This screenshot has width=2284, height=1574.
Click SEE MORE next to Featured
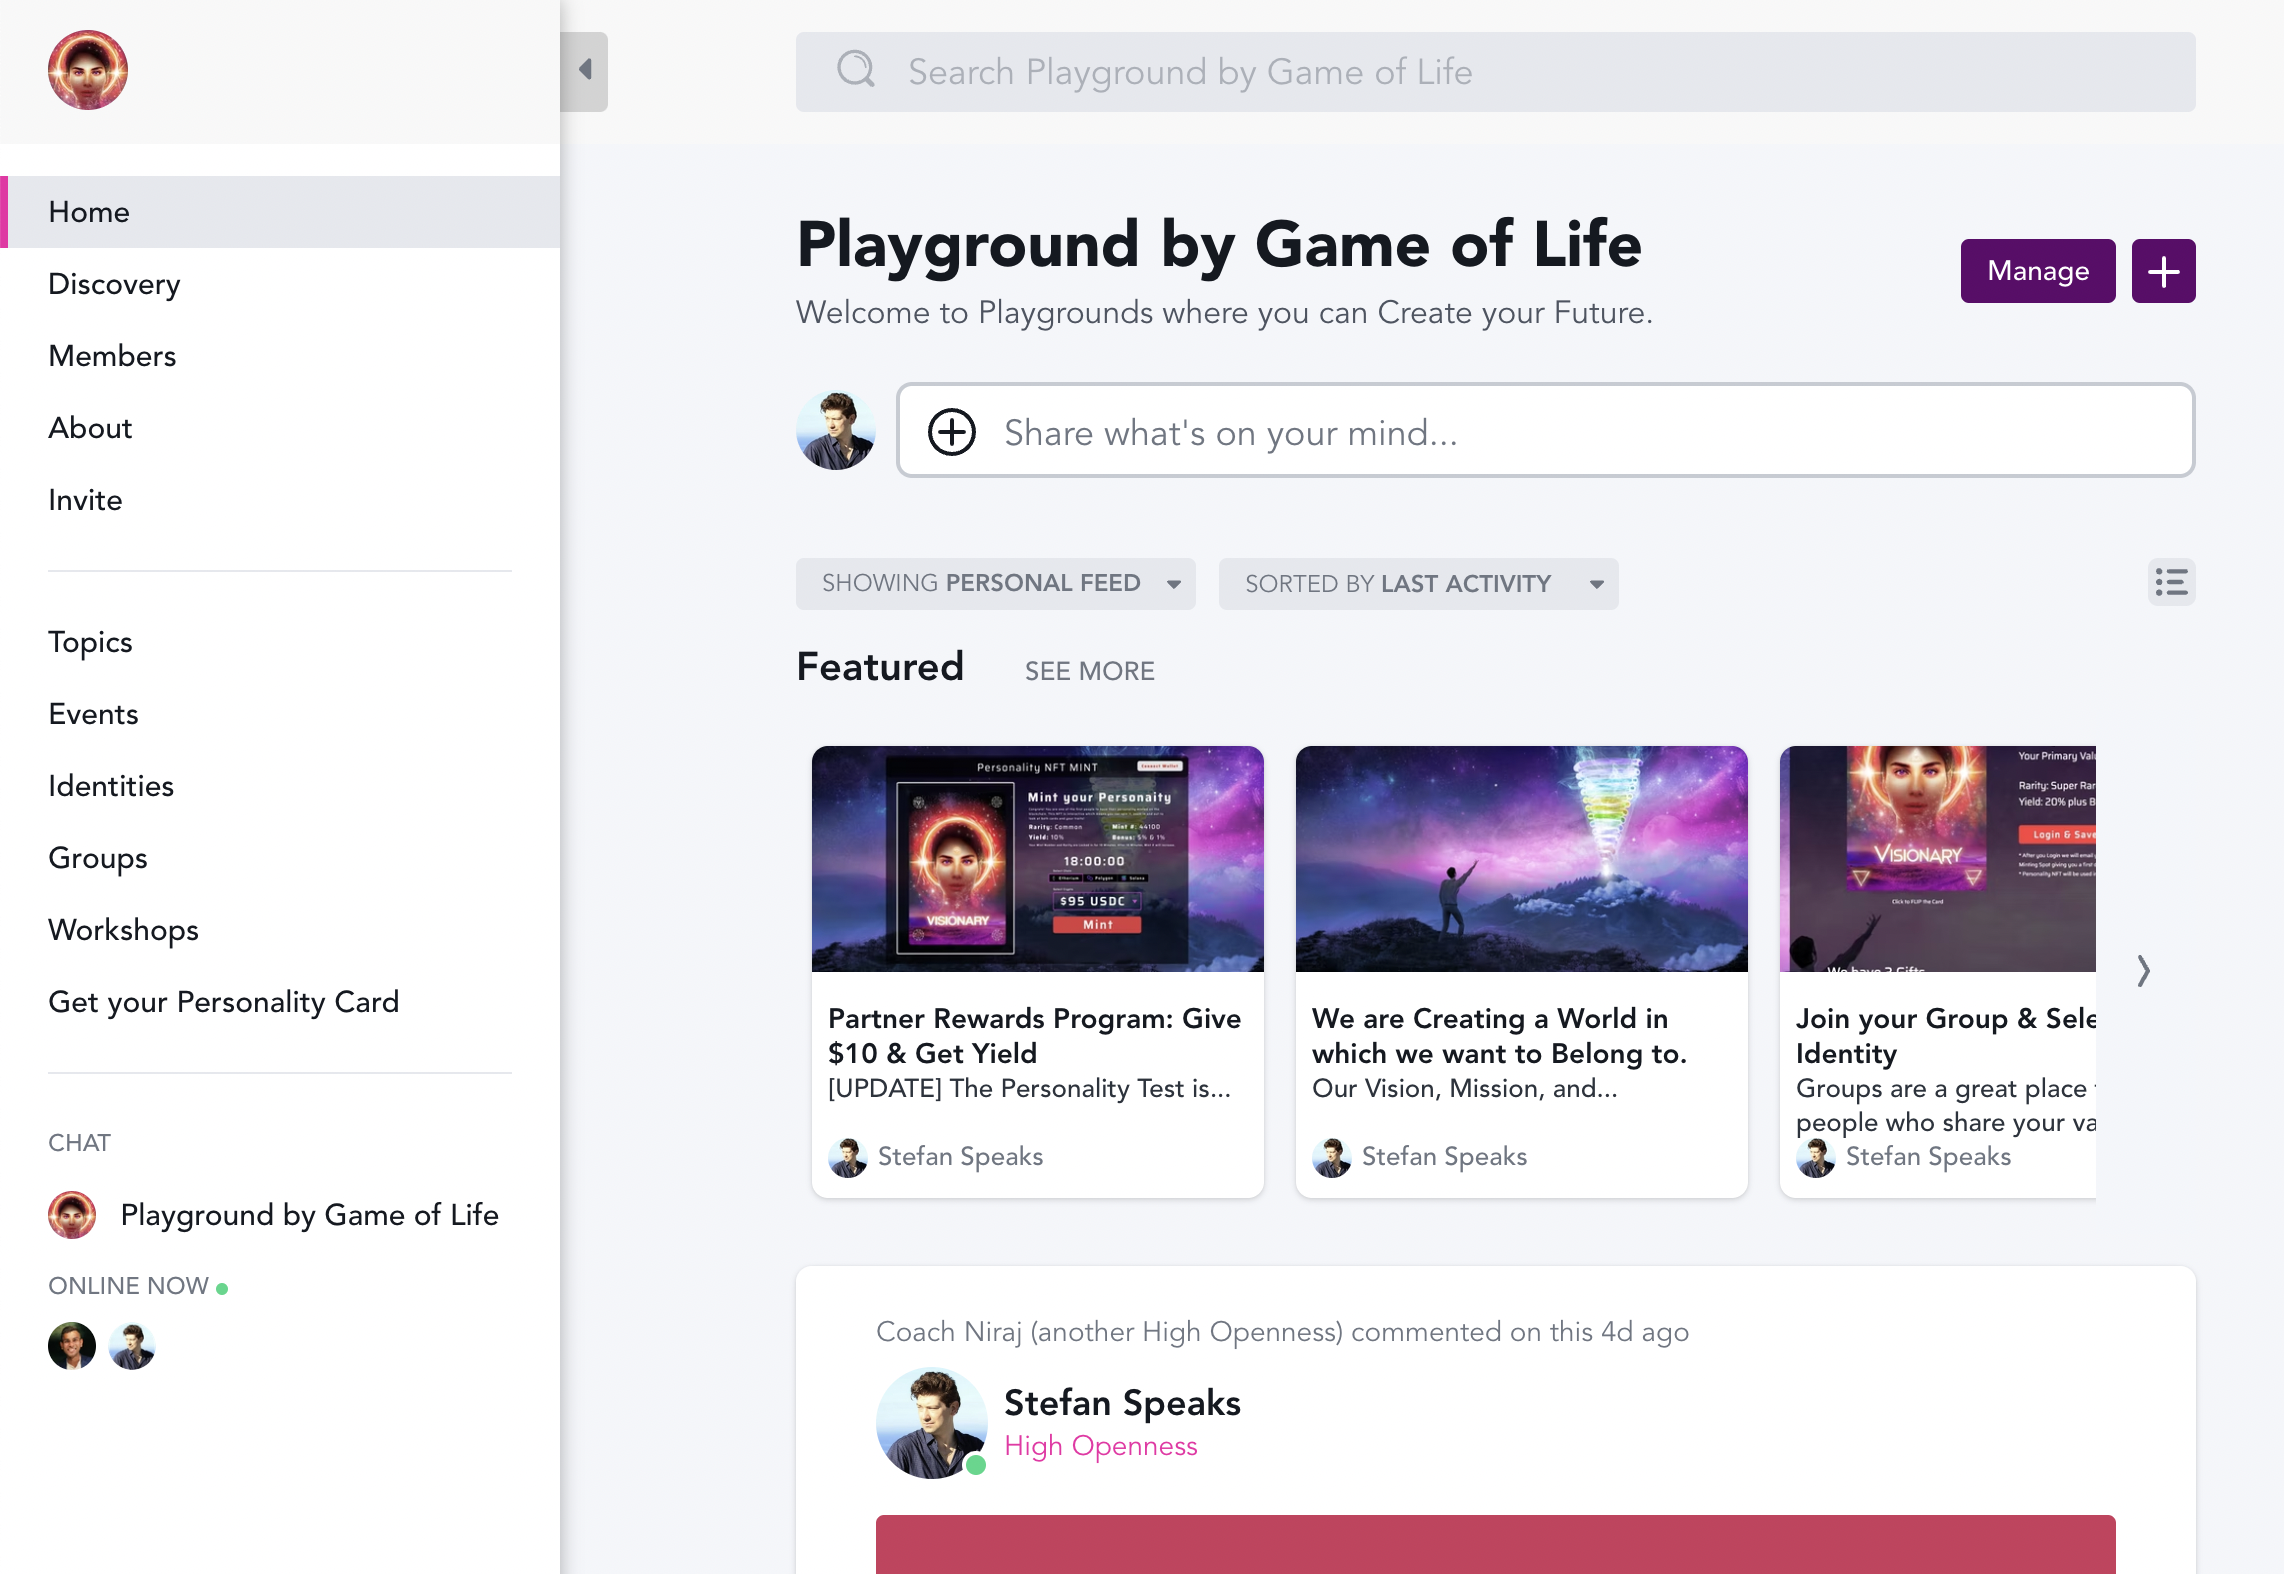click(x=1089, y=671)
